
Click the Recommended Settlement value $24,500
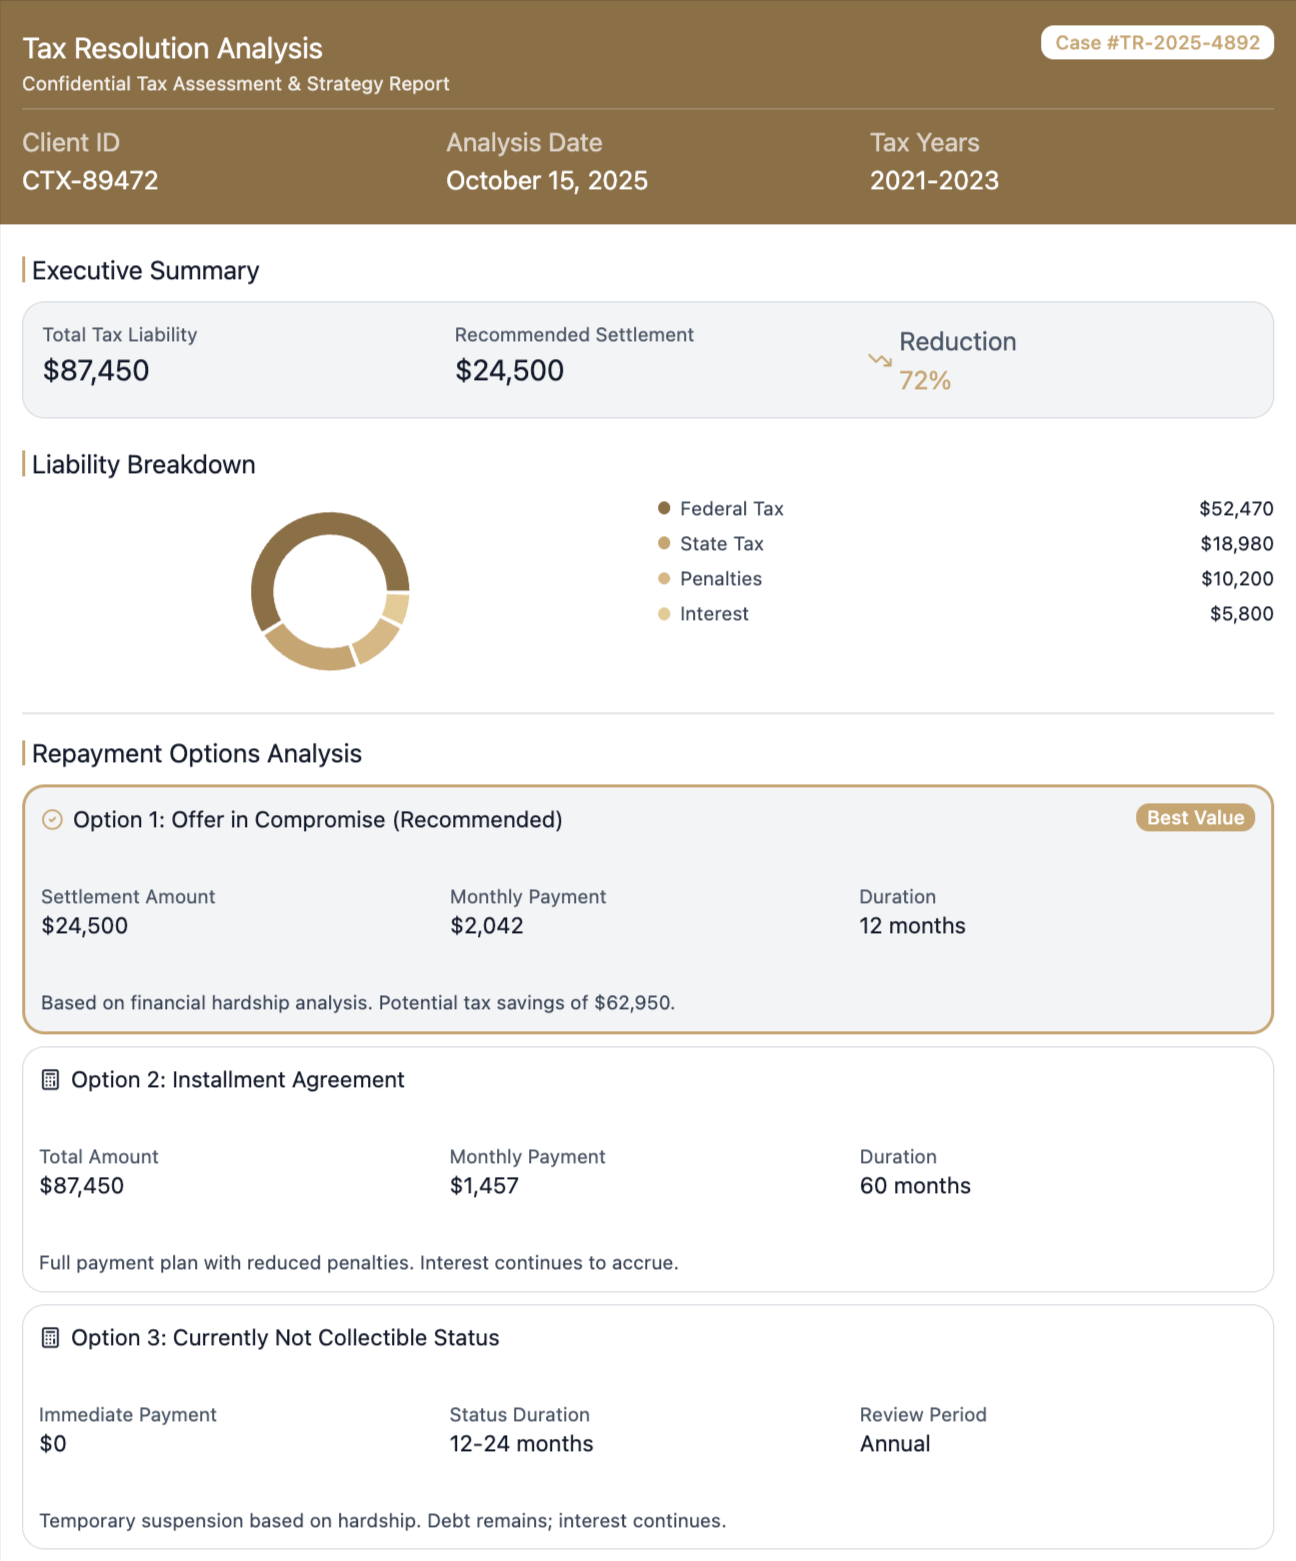click(509, 370)
